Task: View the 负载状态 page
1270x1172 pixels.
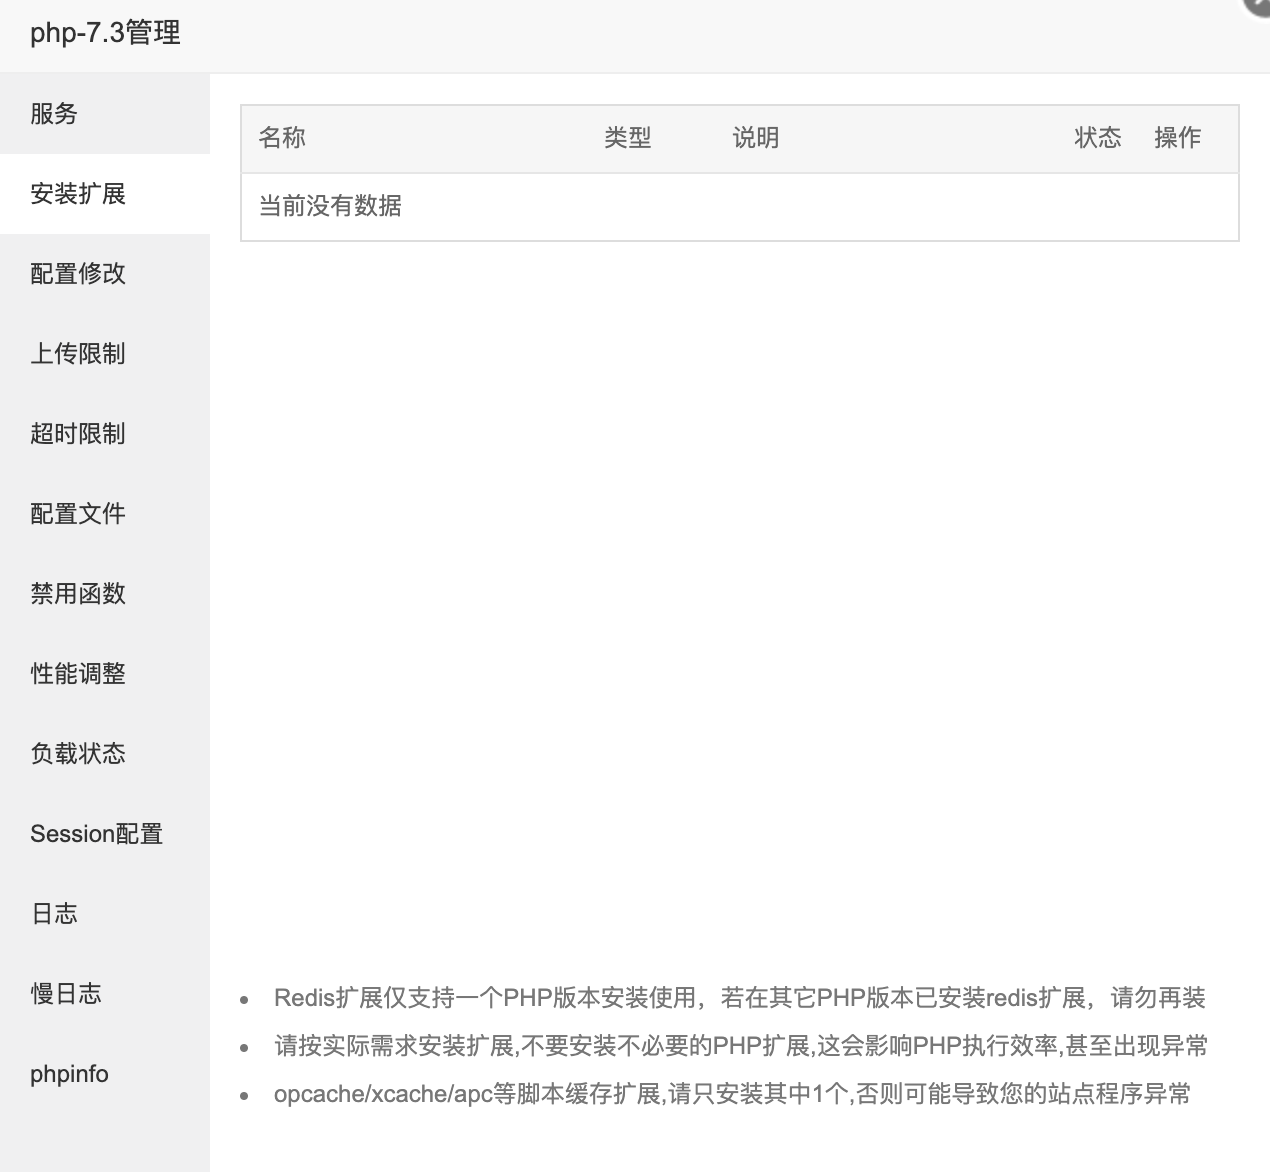Action: (105, 754)
